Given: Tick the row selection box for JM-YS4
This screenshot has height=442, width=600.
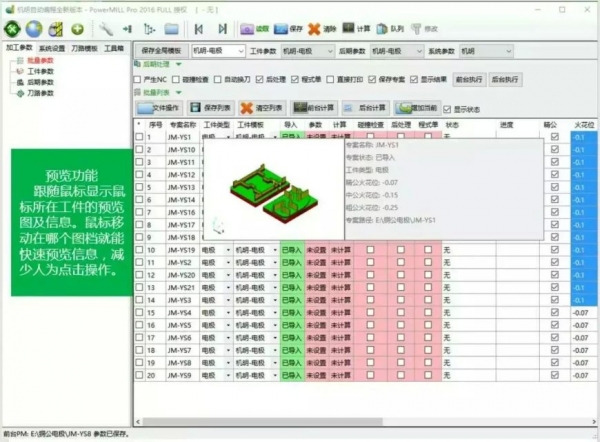Looking at the screenshot, I should 139,313.
